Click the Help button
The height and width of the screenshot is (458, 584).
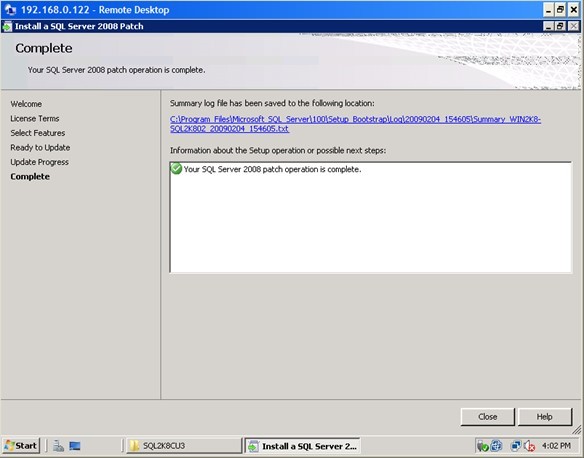pos(545,417)
